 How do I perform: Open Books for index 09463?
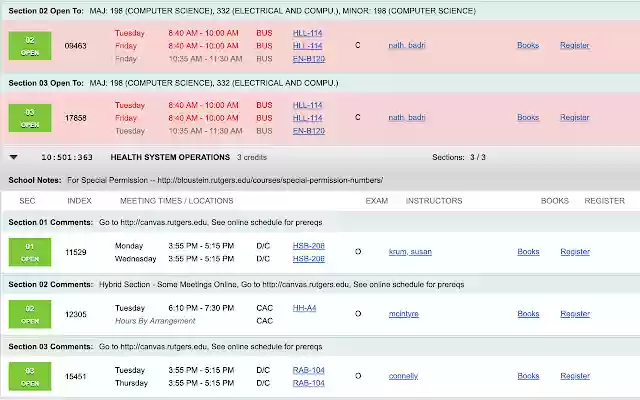pos(528,45)
